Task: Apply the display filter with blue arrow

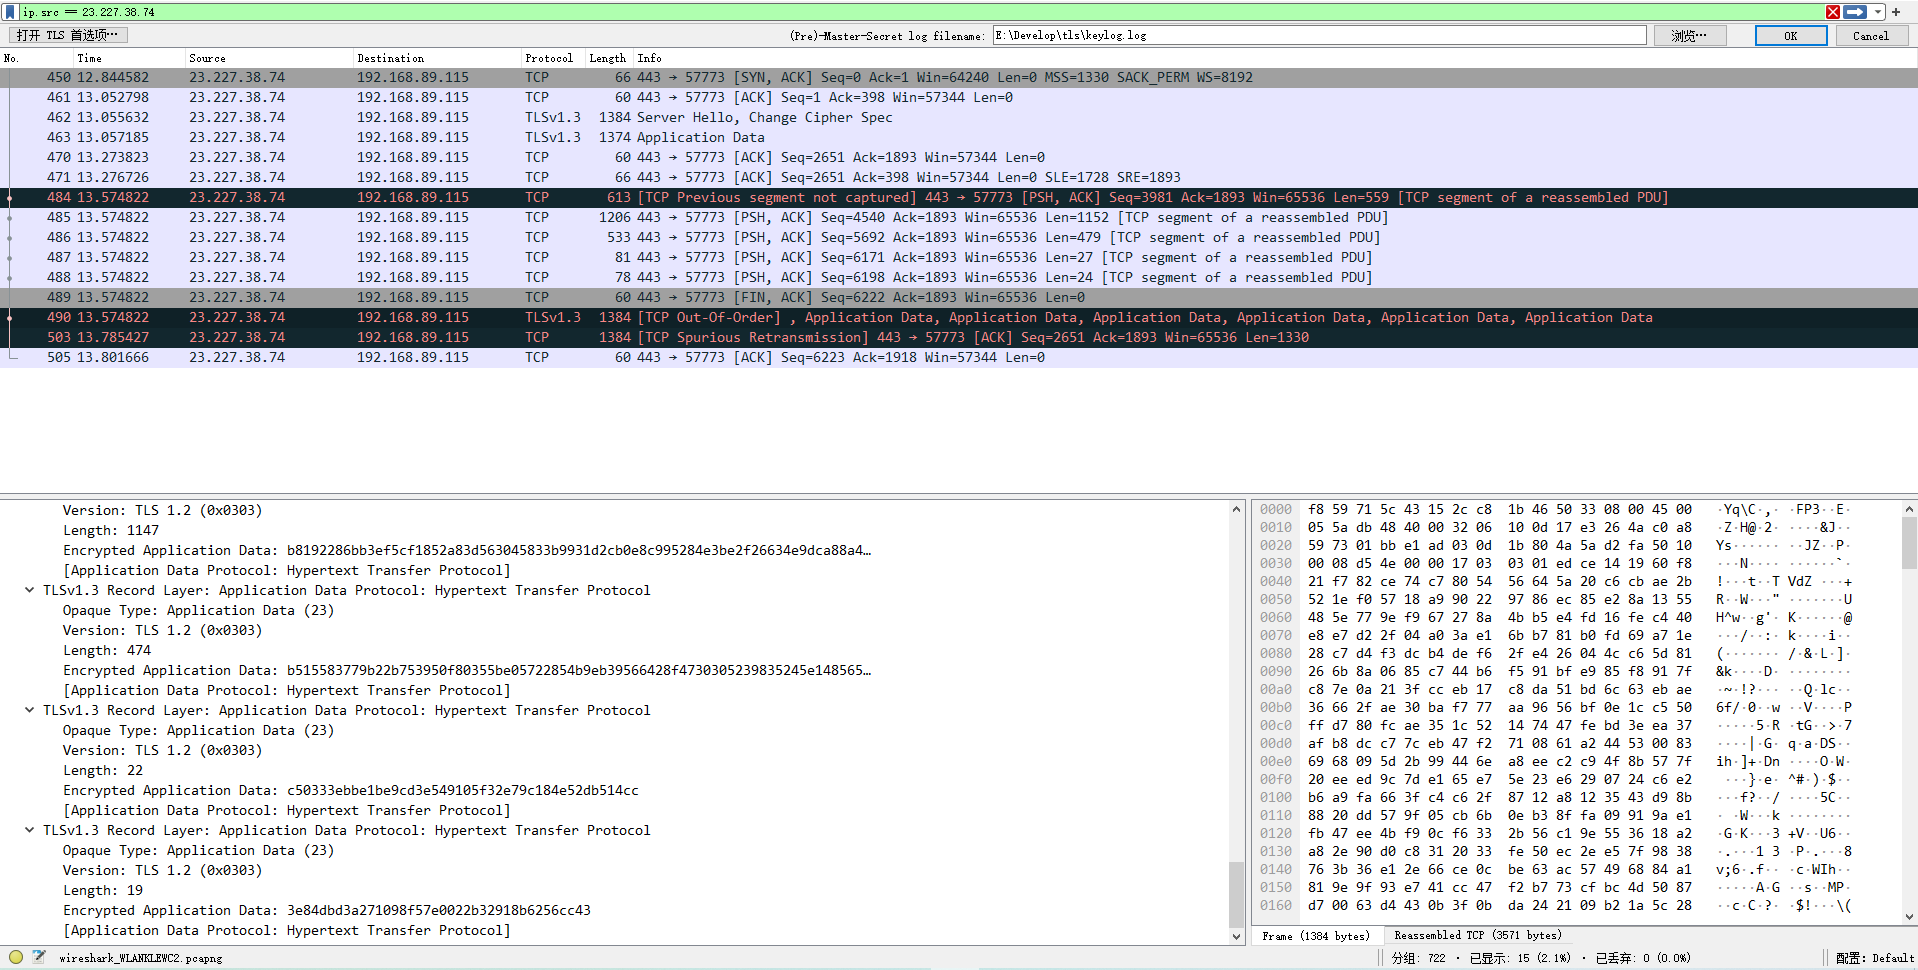Action: [1855, 12]
